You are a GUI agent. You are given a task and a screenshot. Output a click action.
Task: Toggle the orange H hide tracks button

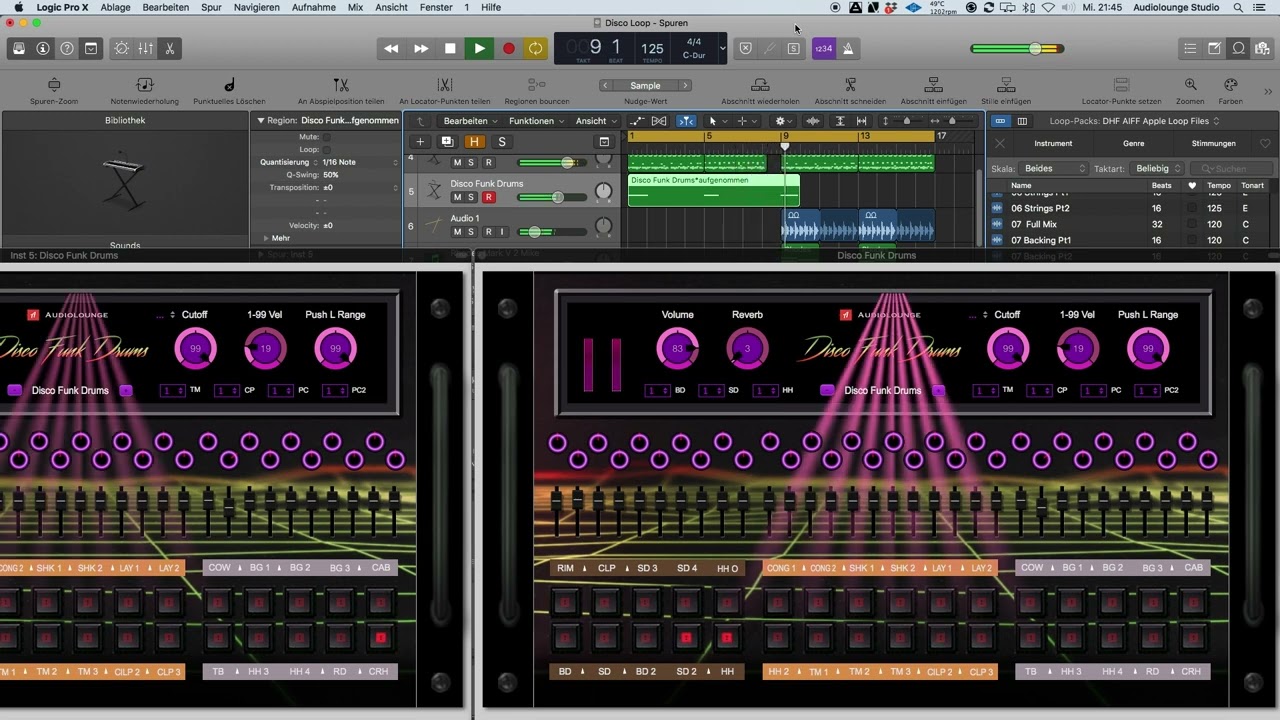[x=474, y=142]
